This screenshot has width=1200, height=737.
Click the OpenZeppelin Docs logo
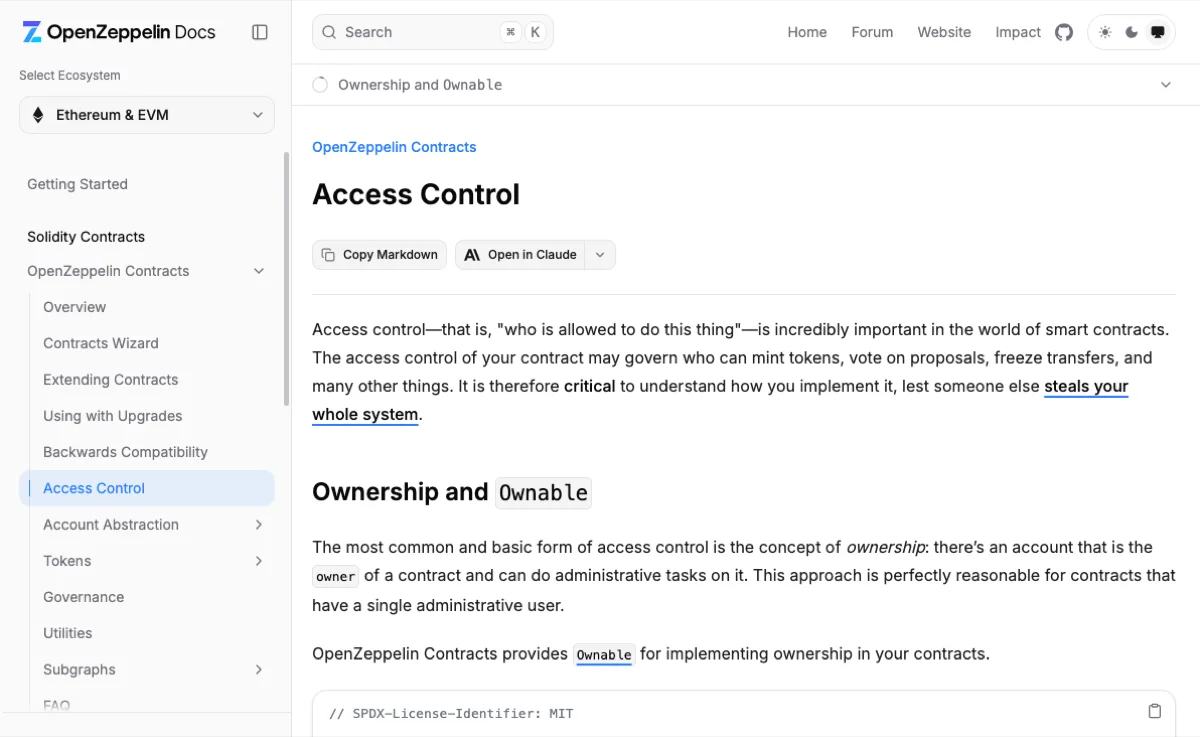[x=119, y=32]
